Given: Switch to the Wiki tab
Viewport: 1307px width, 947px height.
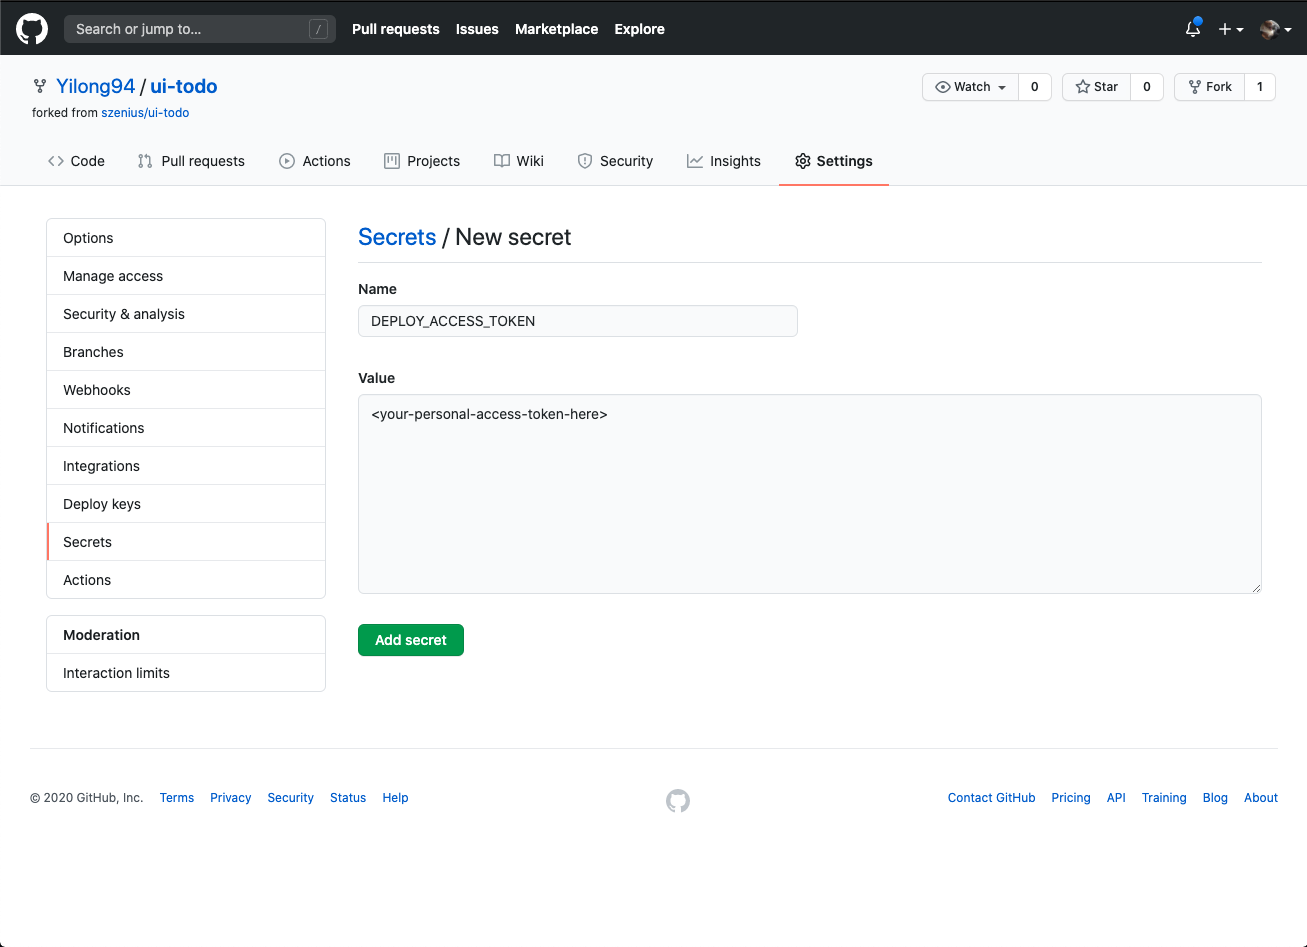Looking at the screenshot, I should (519, 161).
